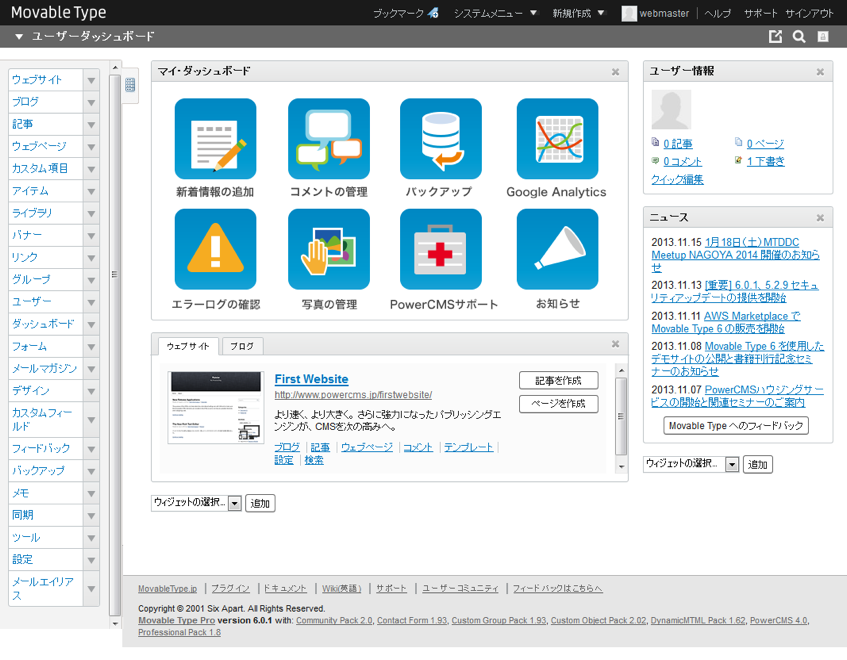Screen dimensions: 847x660
Task: Expand the 記事 sidebar menu arrow
Action: tap(91, 124)
